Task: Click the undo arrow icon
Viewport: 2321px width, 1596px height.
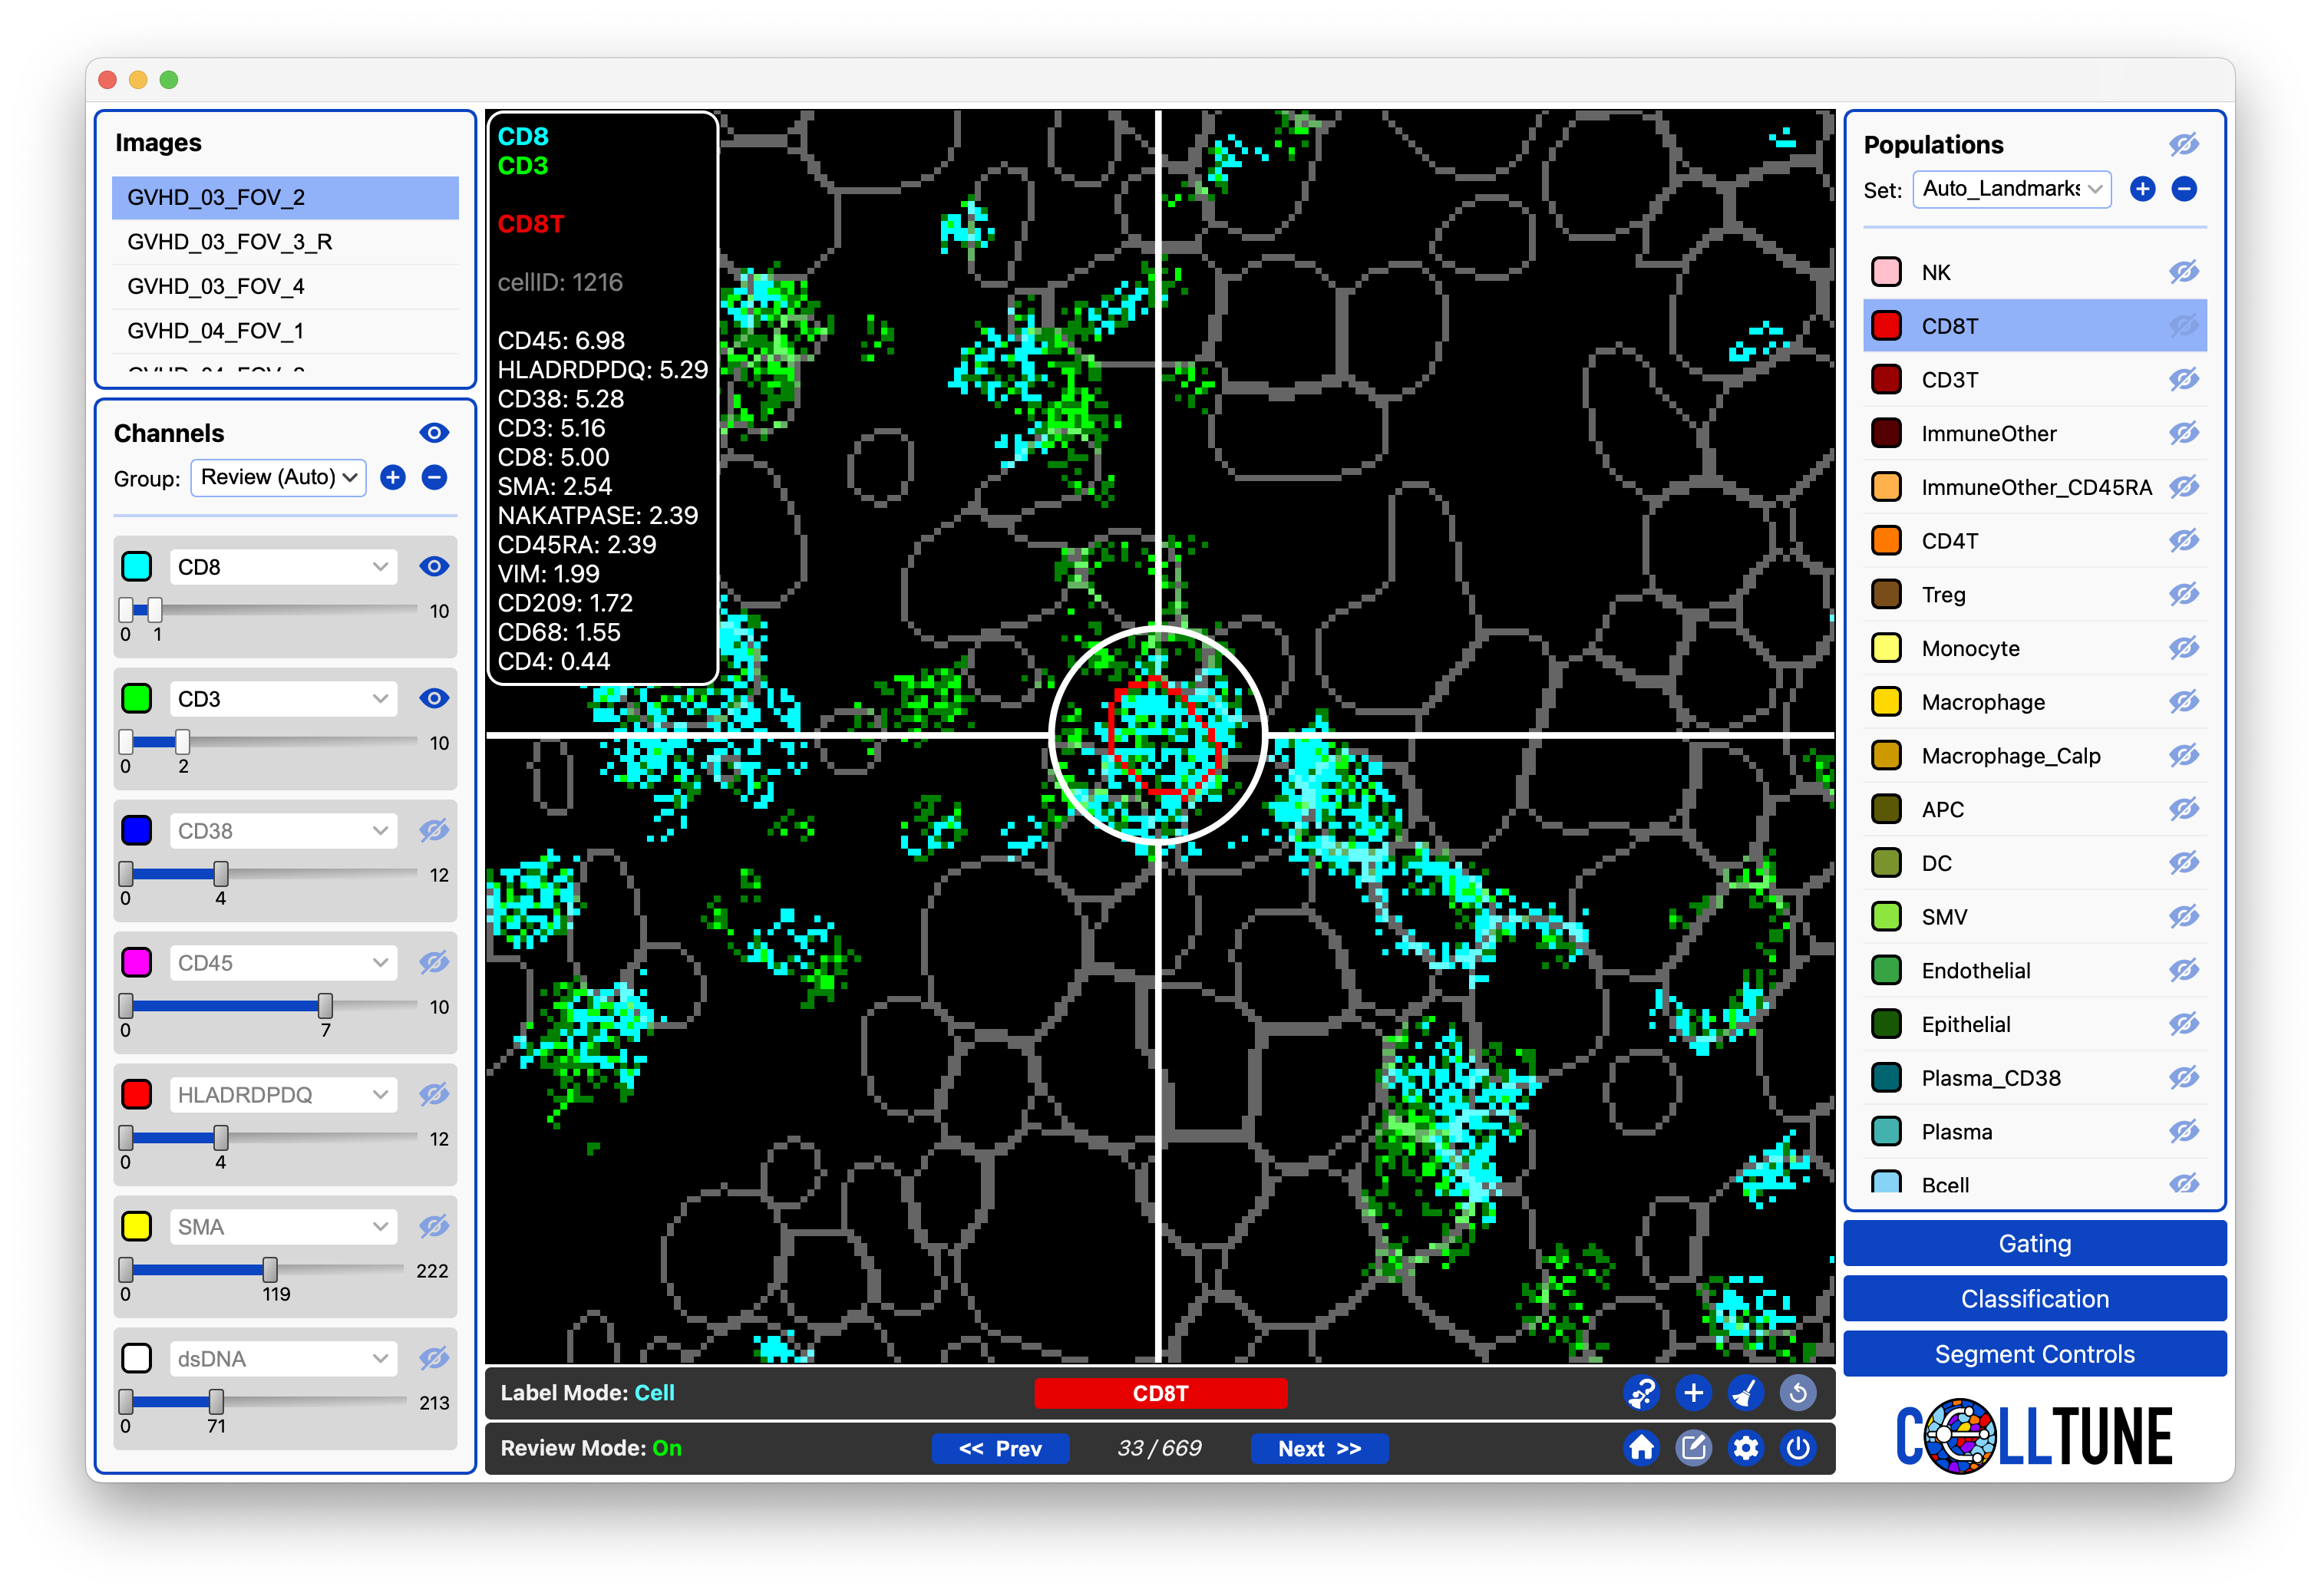Action: pyautogui.click(x=1797, y=1392)
